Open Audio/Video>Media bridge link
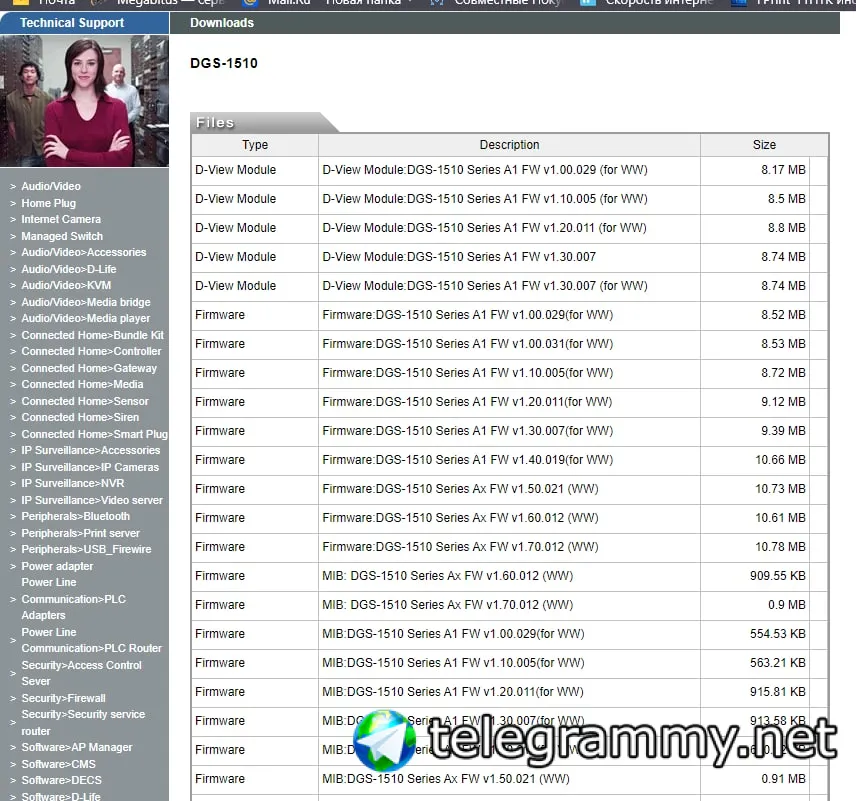 click(86, 302)
